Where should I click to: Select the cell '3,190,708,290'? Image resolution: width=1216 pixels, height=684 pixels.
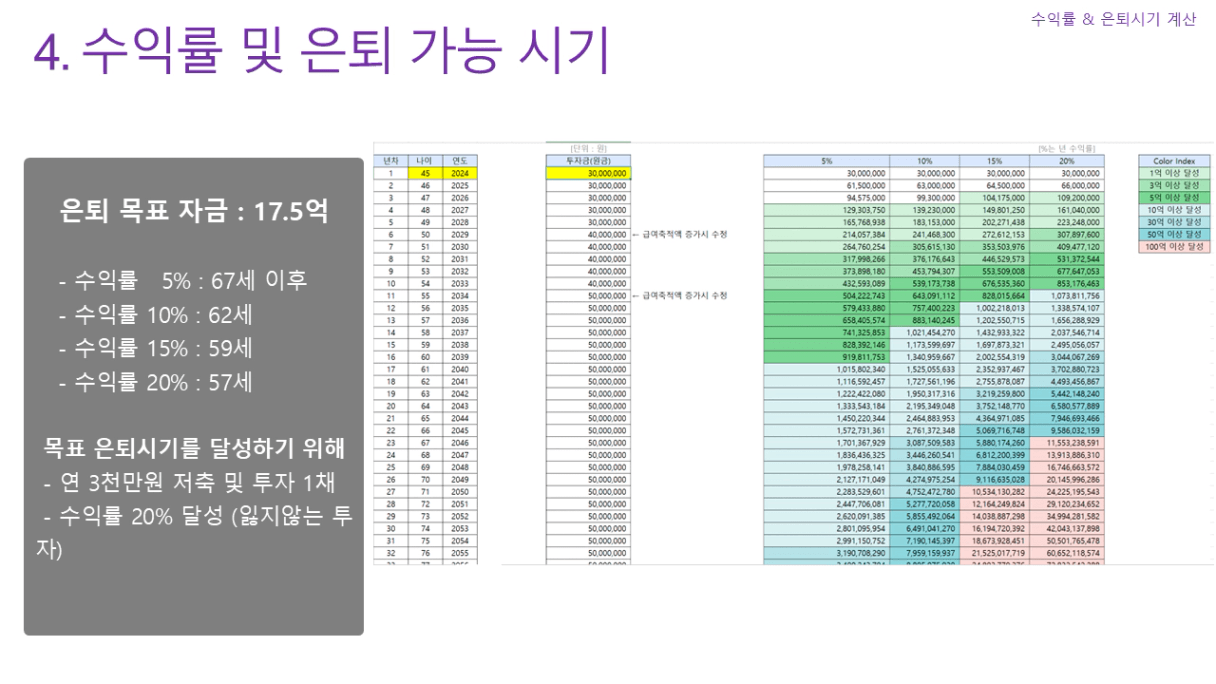[x=826, y=552]
